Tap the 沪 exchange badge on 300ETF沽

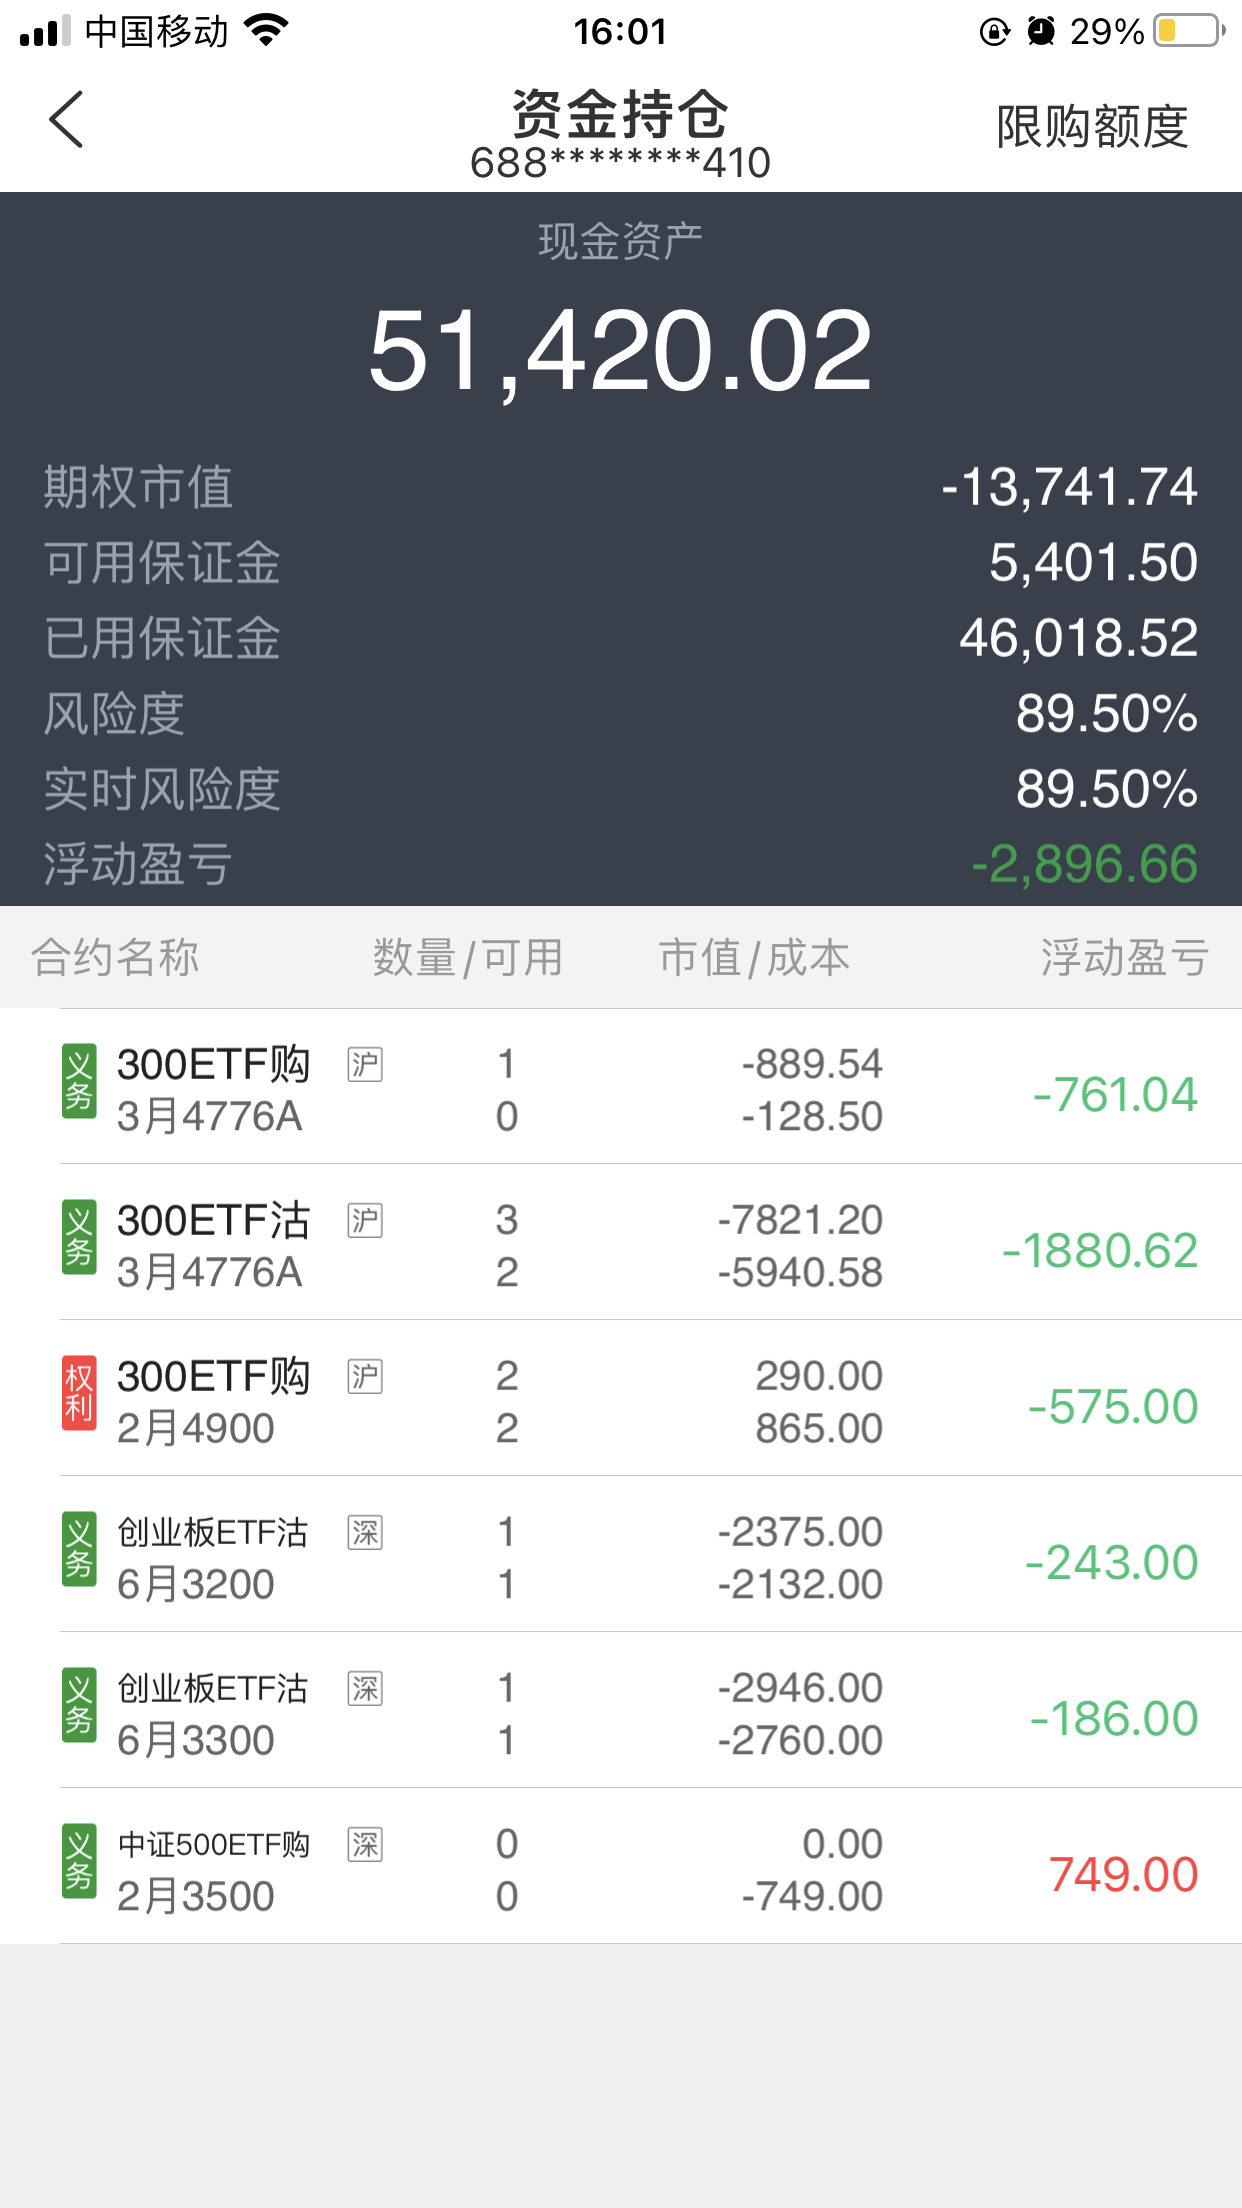coord(365,1220)
